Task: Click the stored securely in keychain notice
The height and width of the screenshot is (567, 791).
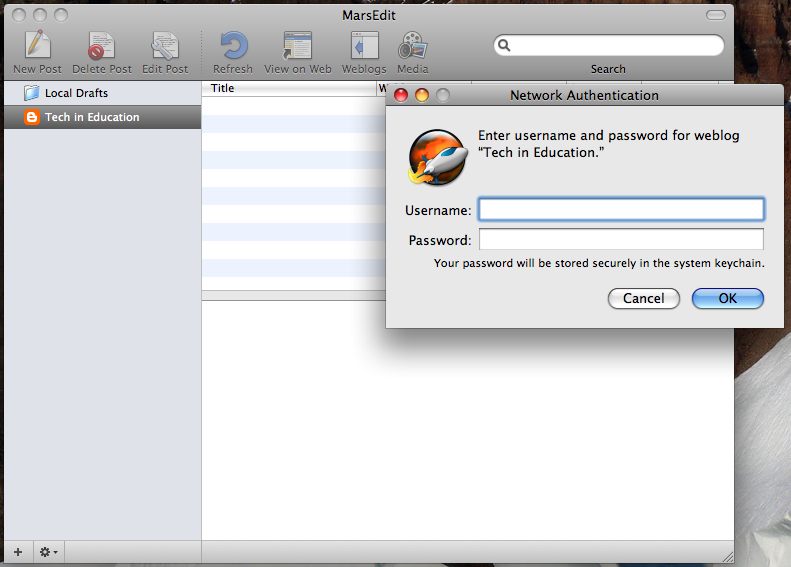Action: click(x=599, y=263)
